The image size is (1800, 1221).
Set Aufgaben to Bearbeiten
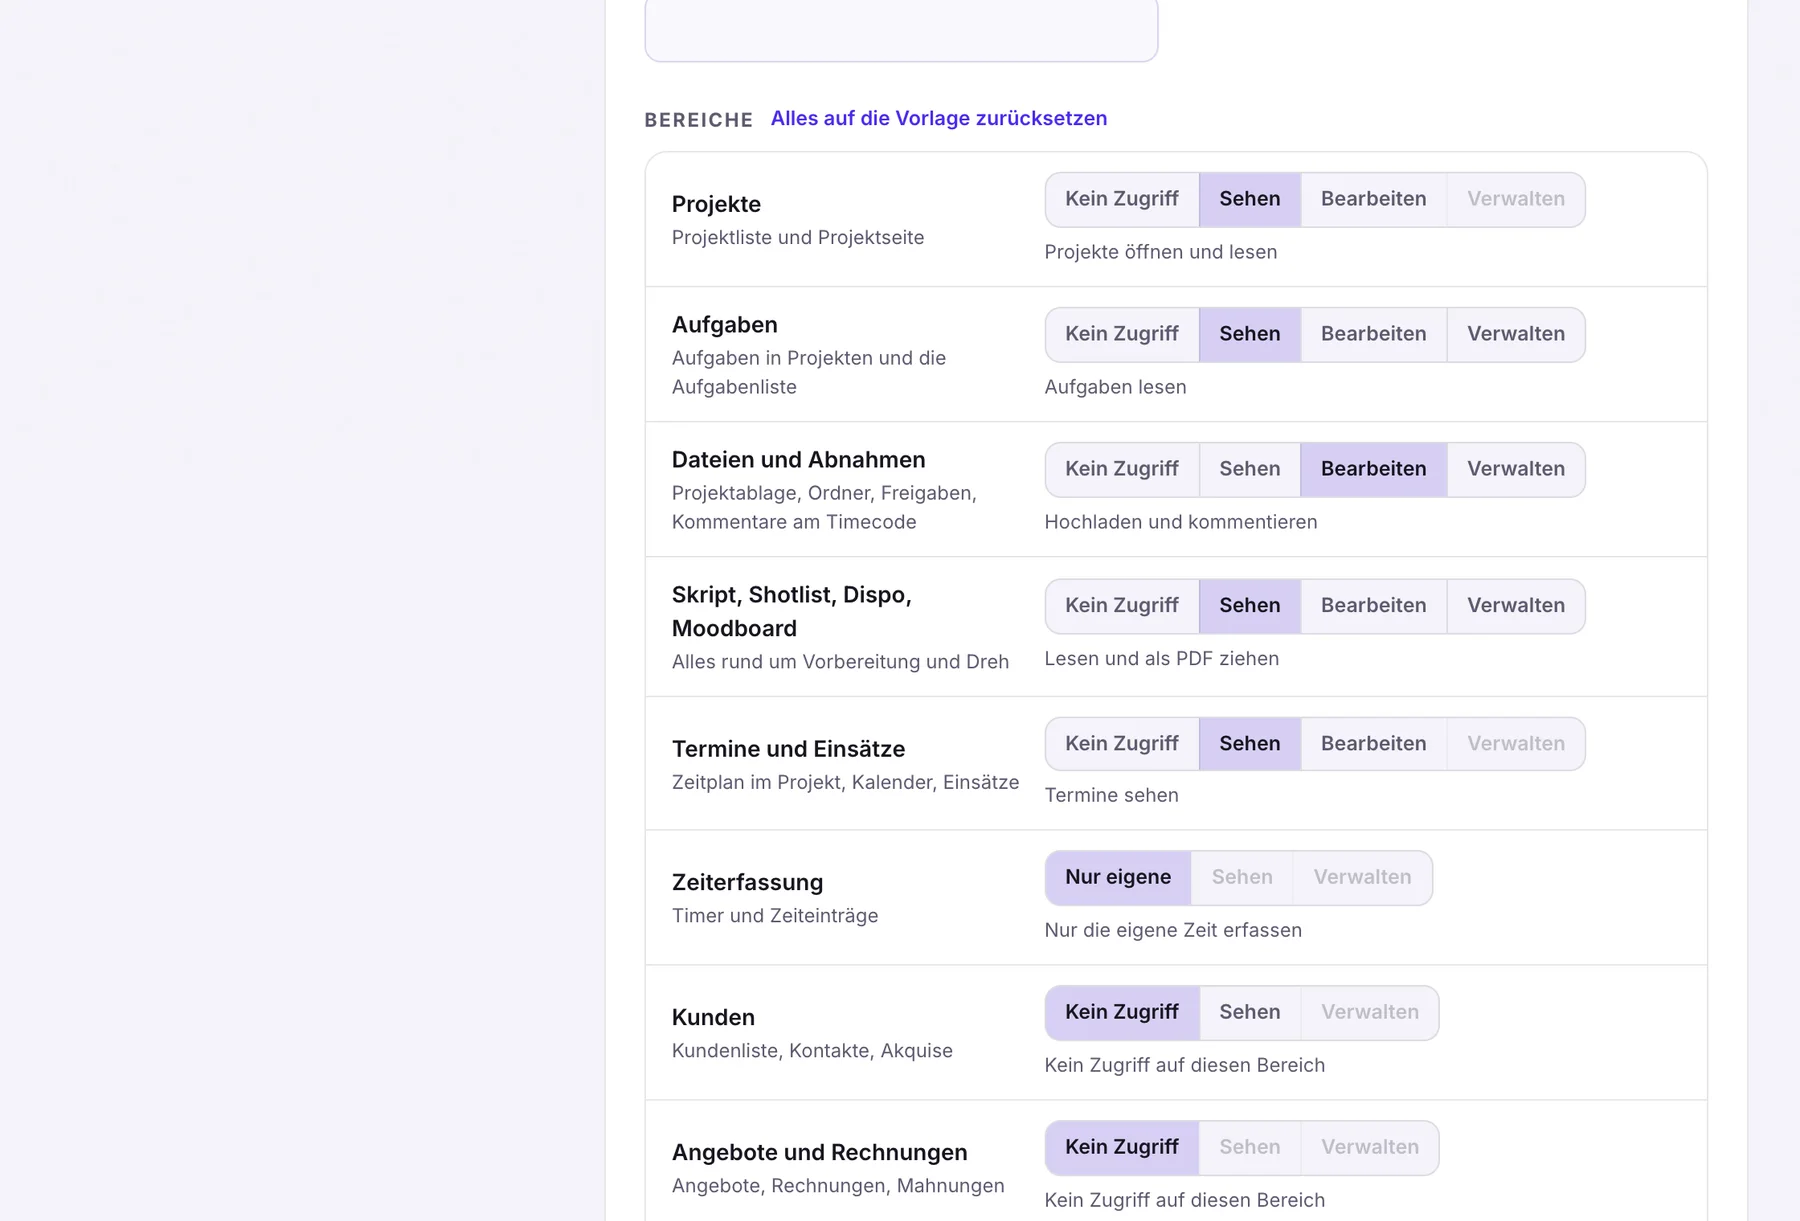1373,334
